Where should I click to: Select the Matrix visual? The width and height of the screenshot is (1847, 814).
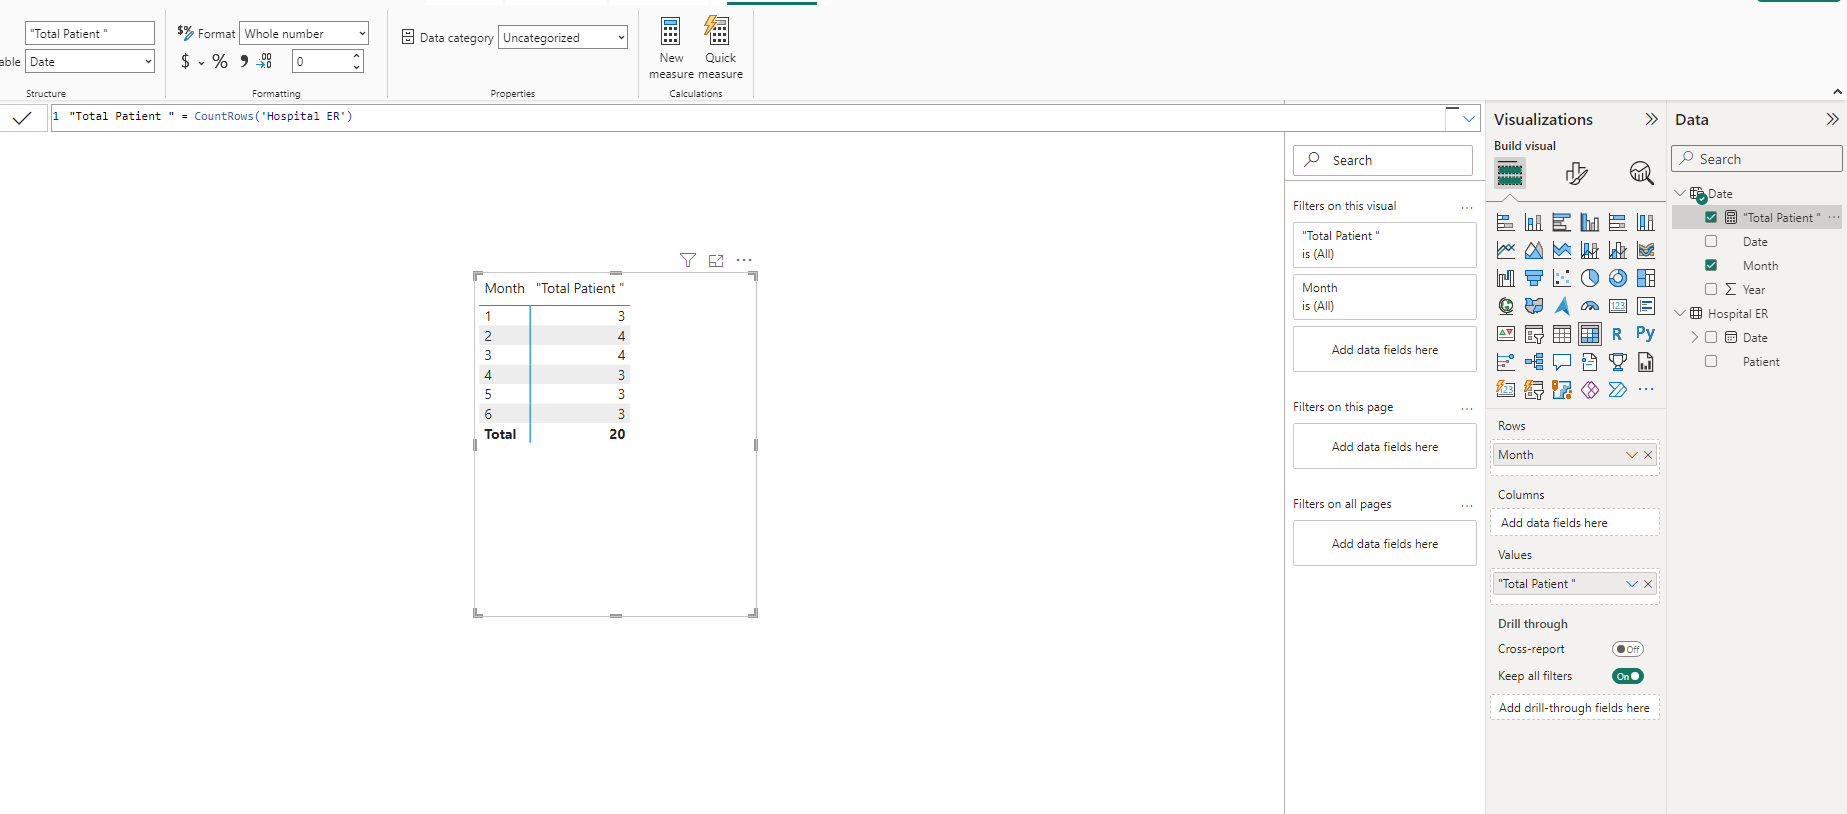coord(1589,334)
